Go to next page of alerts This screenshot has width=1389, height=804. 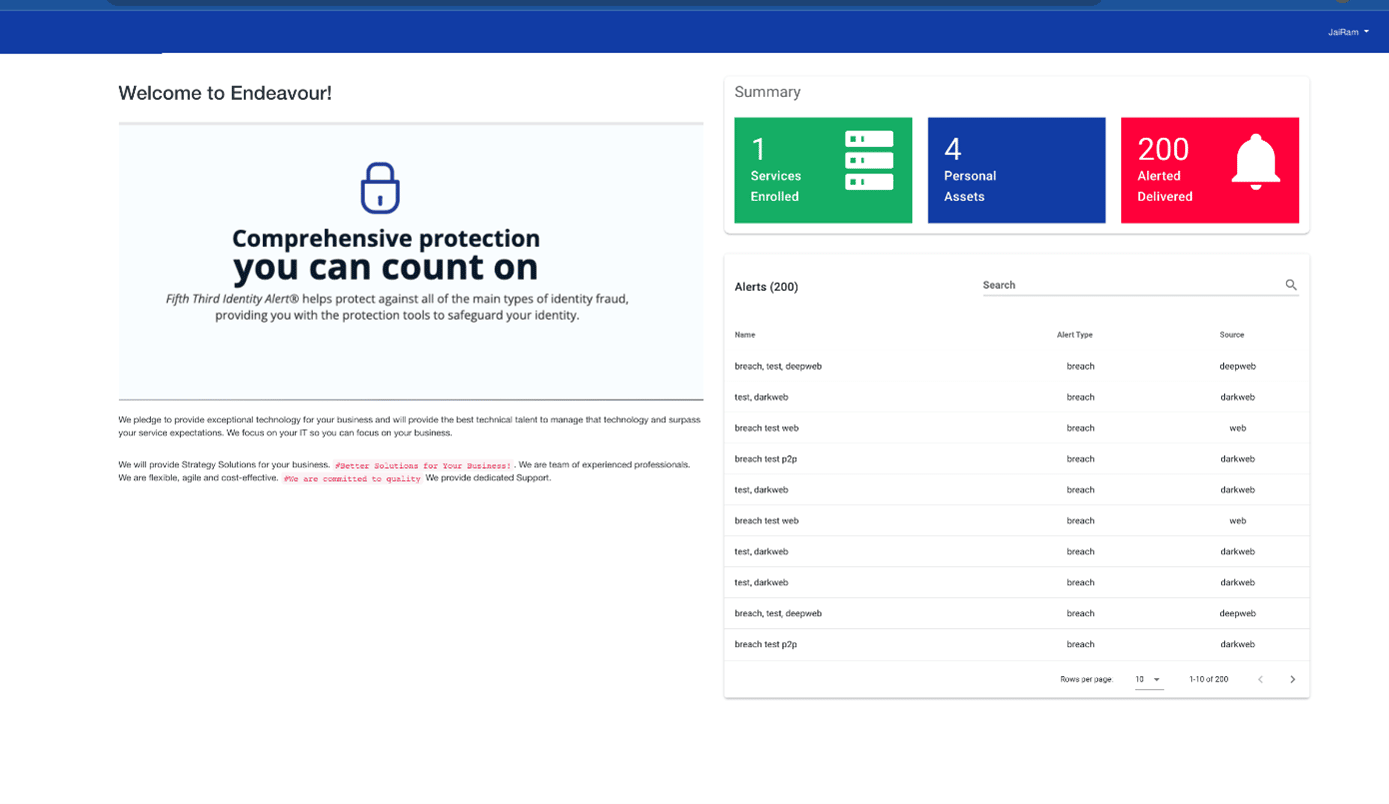[x=1292, y=680]
